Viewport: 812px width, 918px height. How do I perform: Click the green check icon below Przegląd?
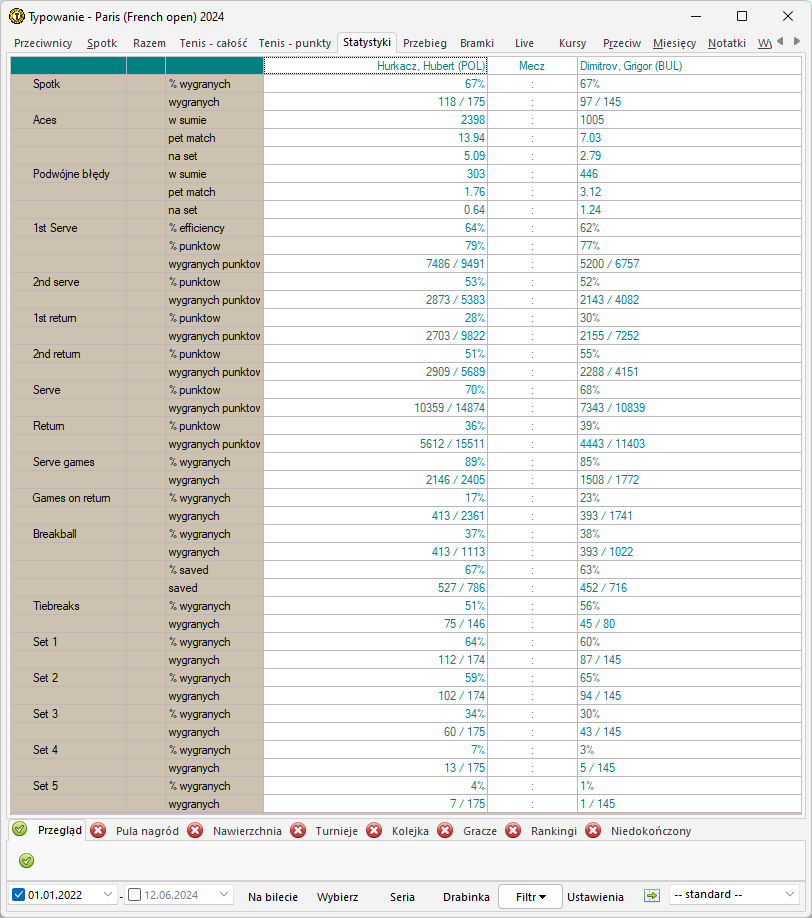26,860
